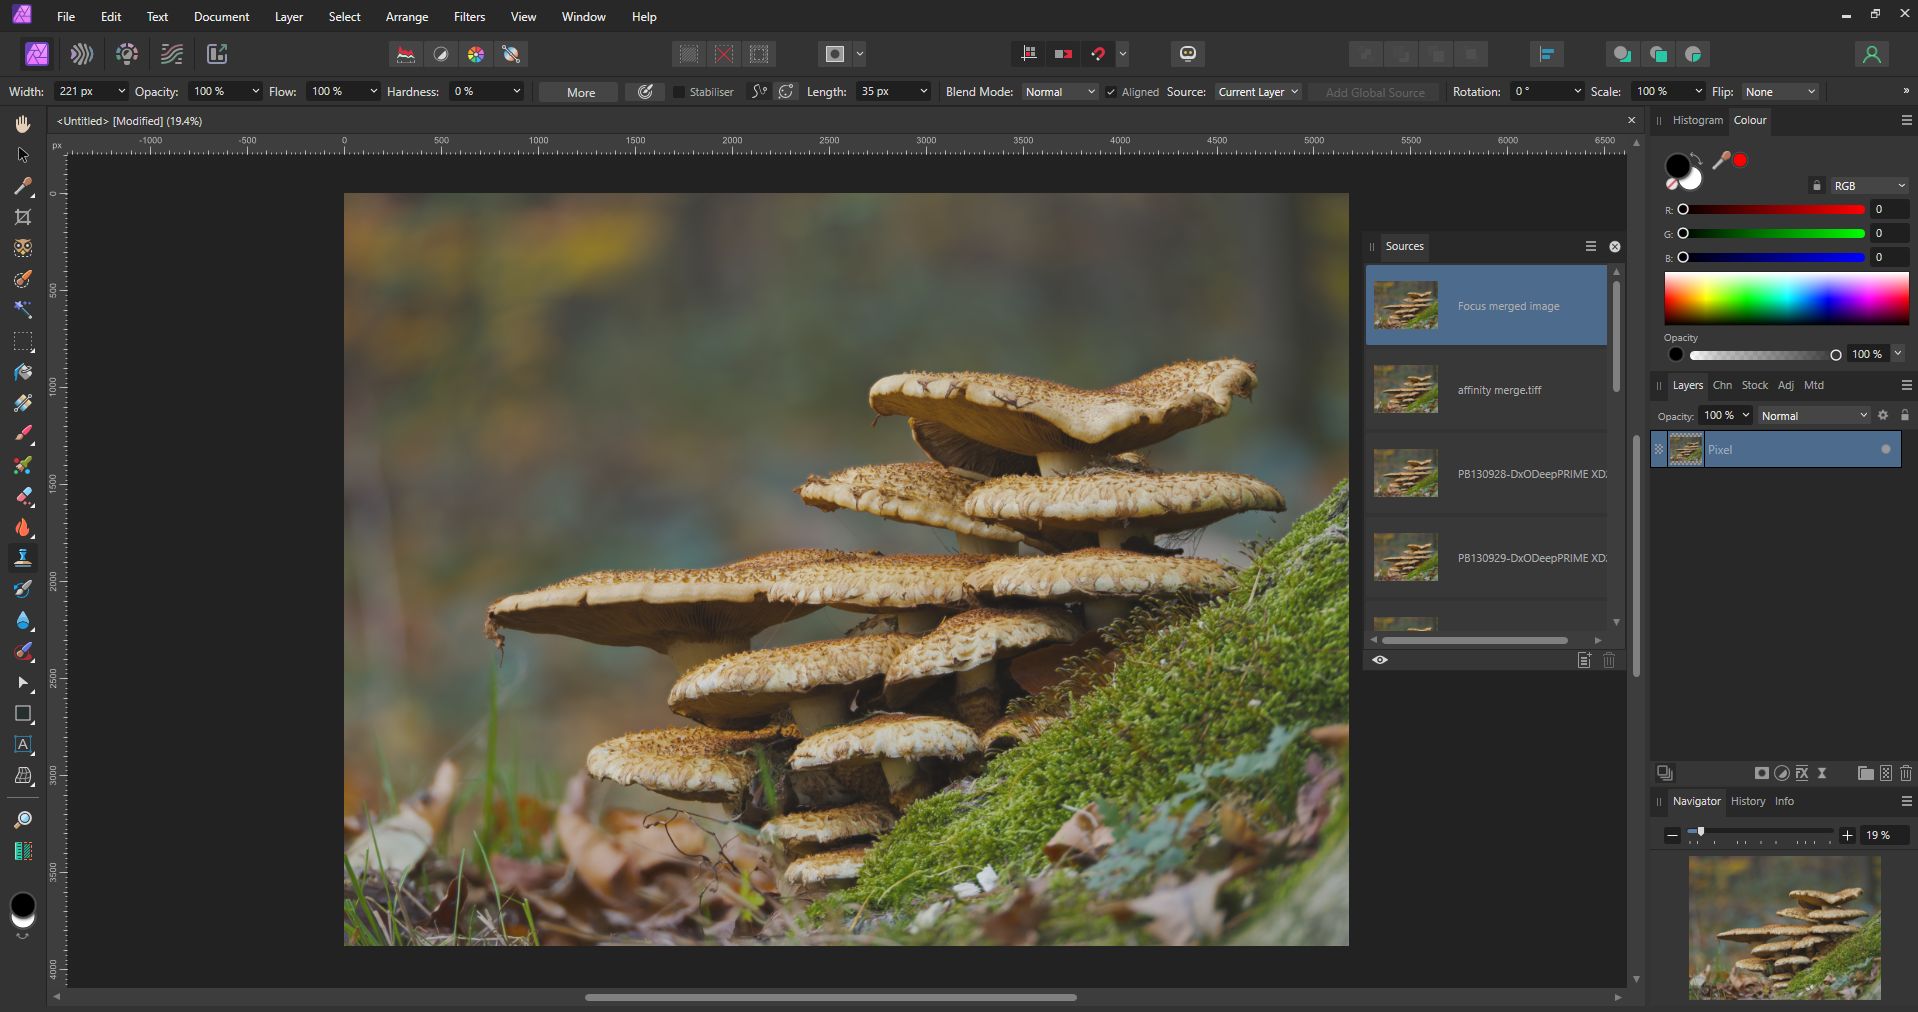Click the colour spectrum gradient bar
The height and width of the screenshot is (1012, 1918).
pos(1785,298)
